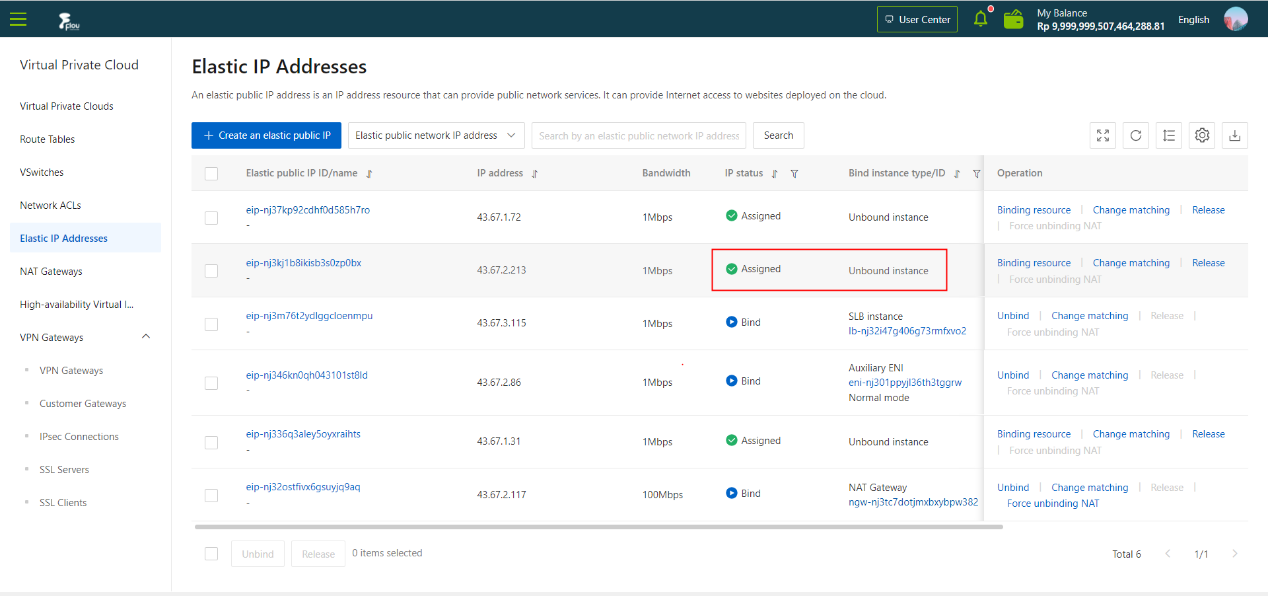The height and width of the screenshot is (596, 1268).
Task: Open the row density list icon
Action: point(1169,136)
